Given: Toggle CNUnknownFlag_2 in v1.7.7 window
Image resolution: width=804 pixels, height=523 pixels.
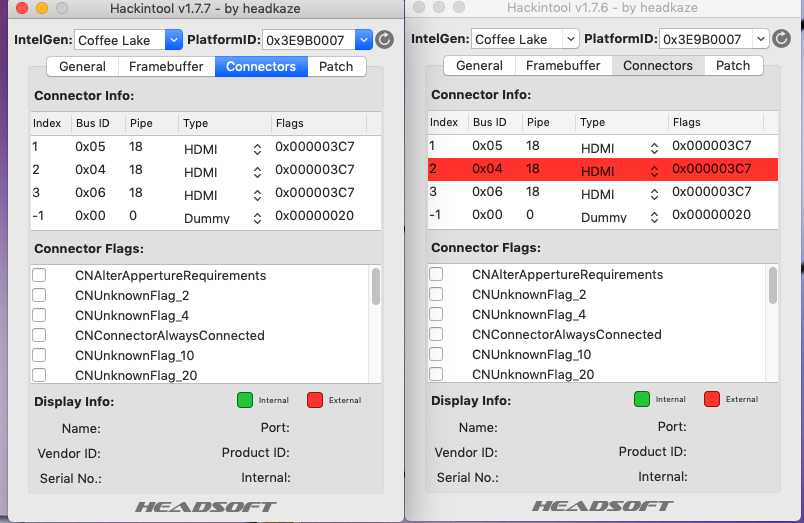Looking at the screenshot, I should click(39, 295).
